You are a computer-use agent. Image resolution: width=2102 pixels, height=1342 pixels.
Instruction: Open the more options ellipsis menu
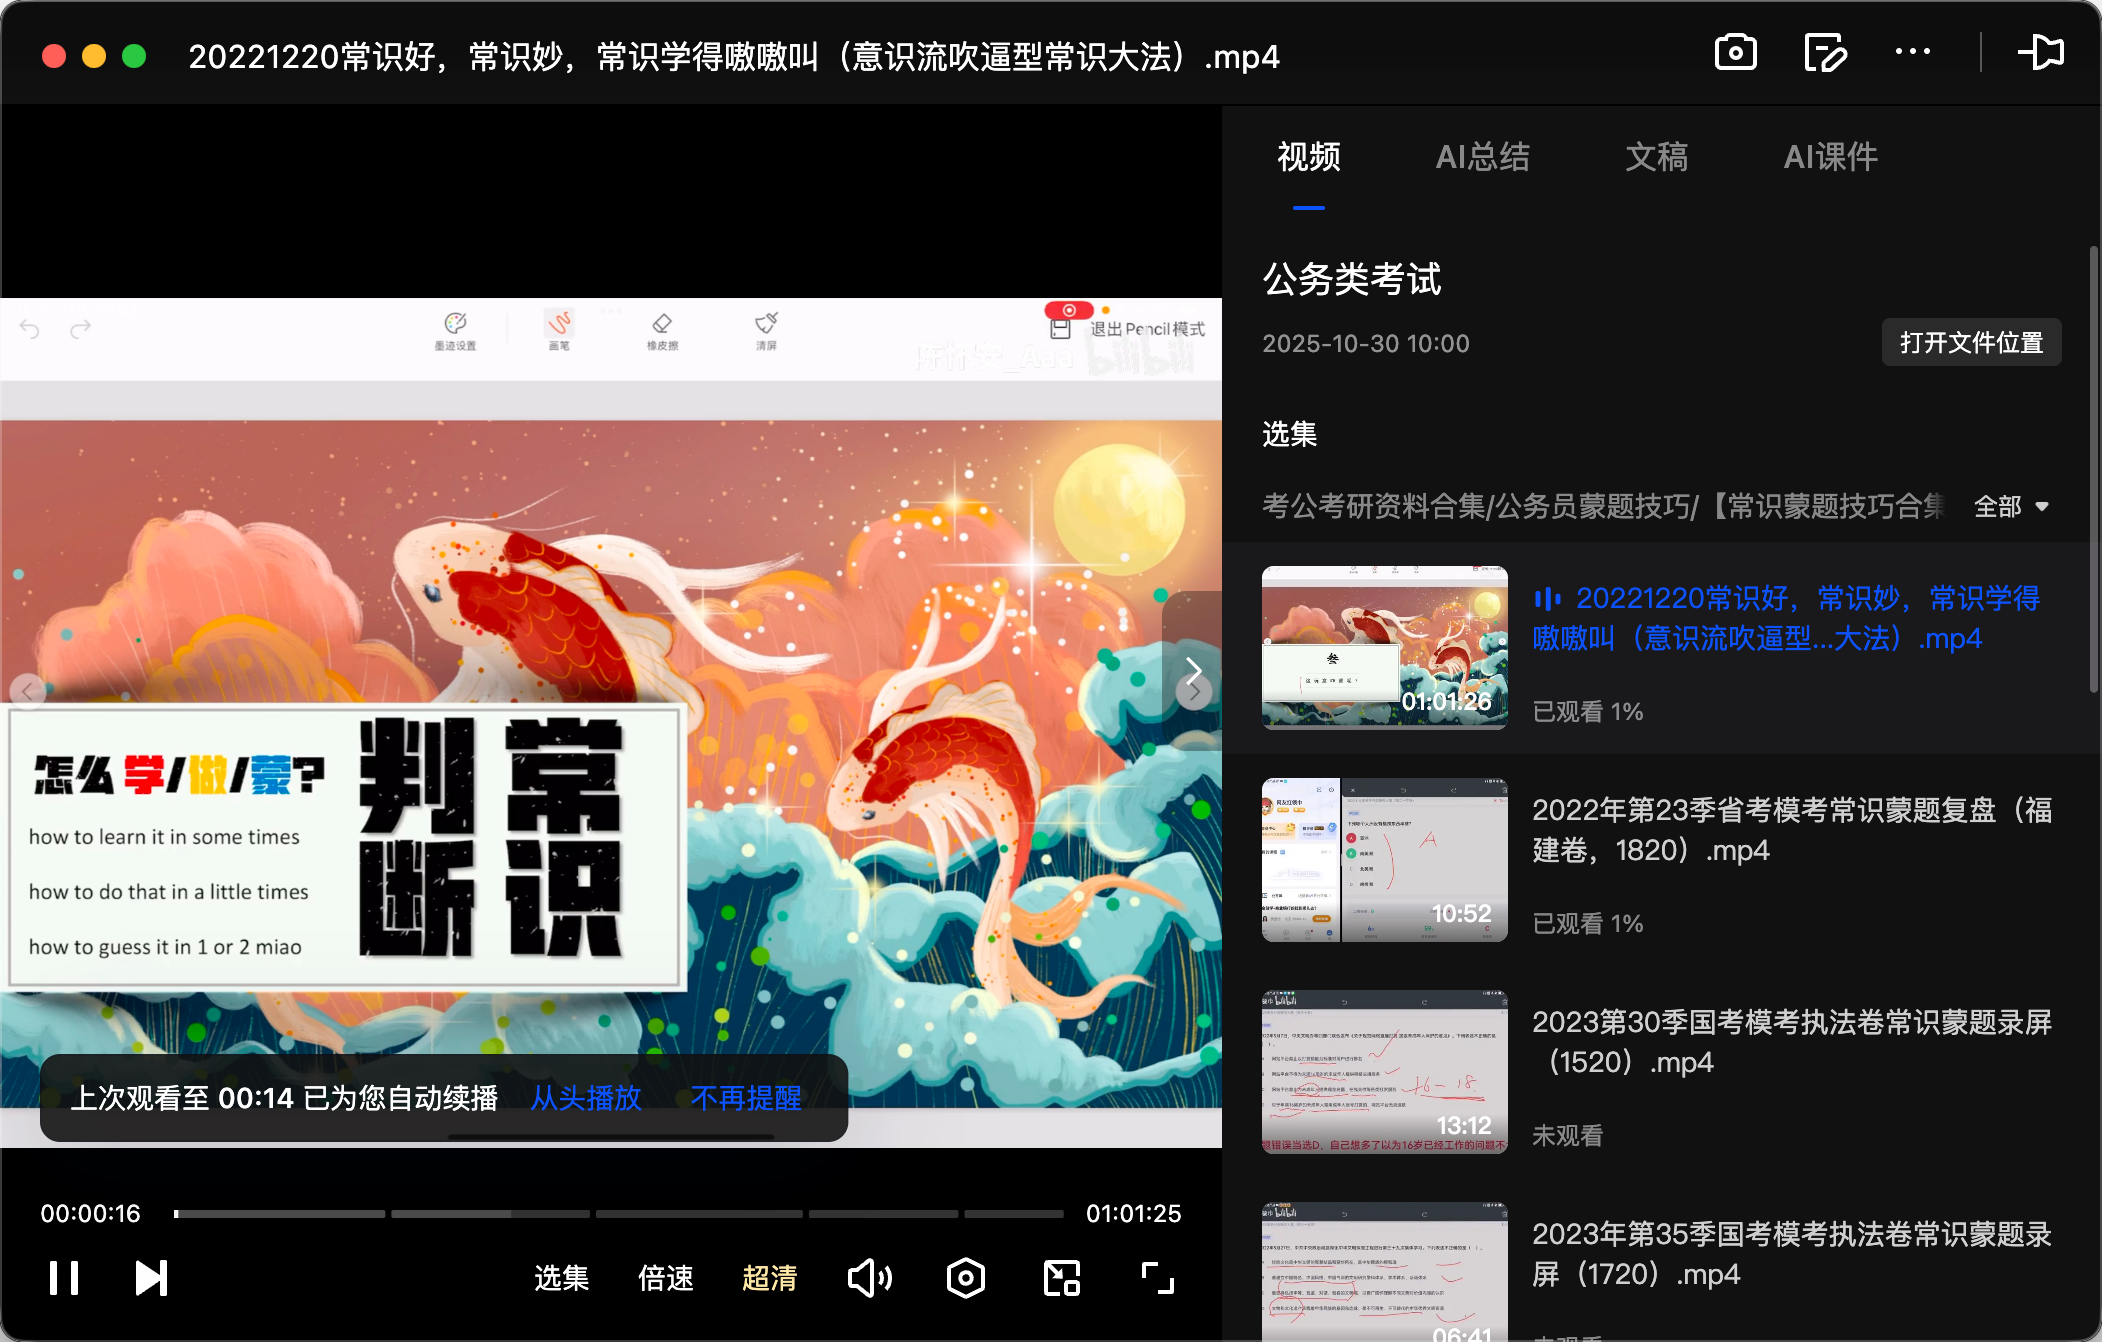pyautogui.click(x=1913, y=52)
